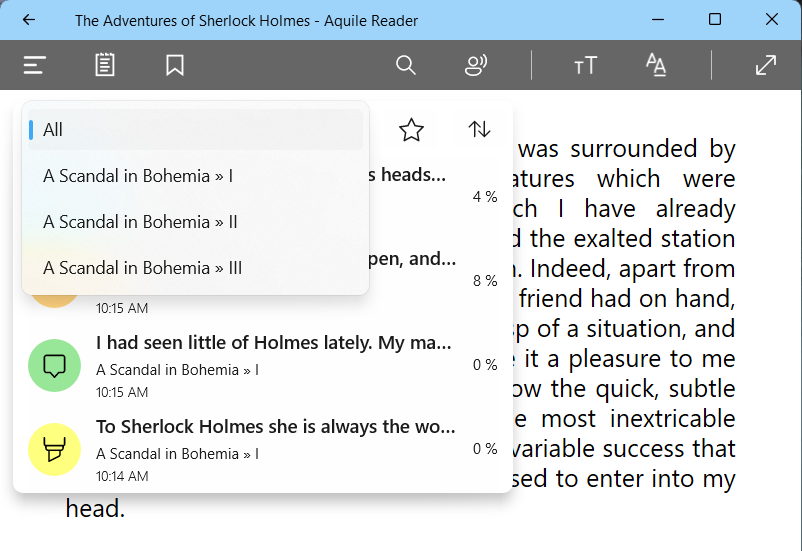This screenshot has width=802, height=551.
Task: Open the annotations notes panel icon
Action: click(x=105, y=65)
